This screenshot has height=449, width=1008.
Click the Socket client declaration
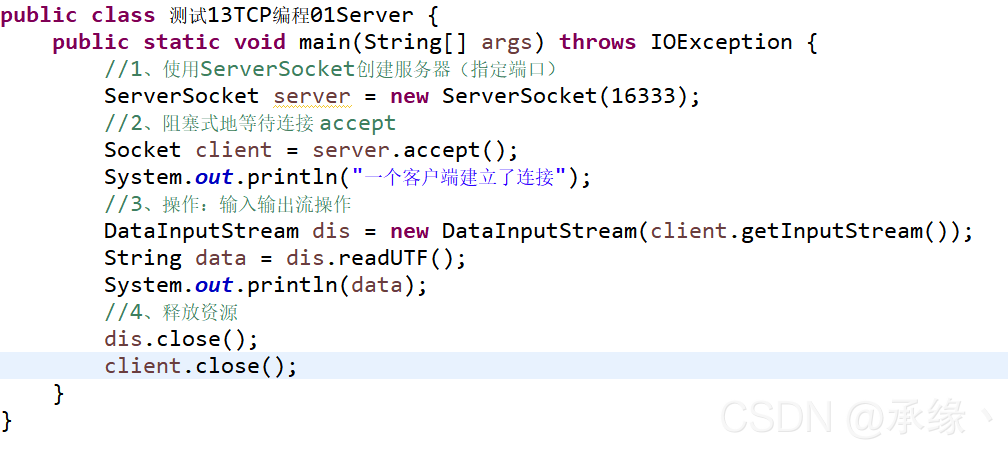pos(188,151)
